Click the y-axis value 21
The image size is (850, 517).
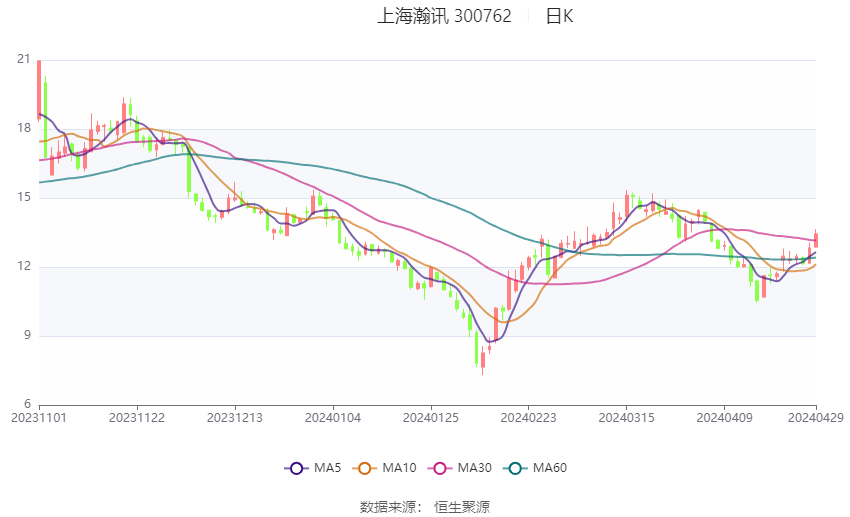coord(24,59)
